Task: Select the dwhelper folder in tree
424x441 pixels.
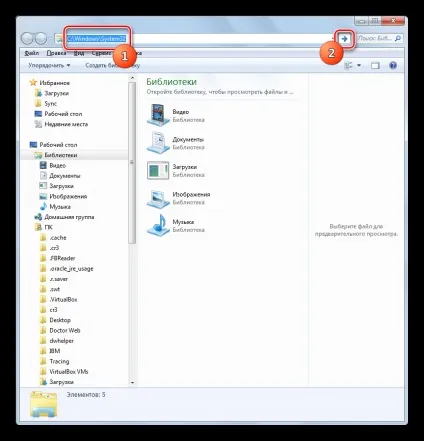Action: pyautogui.click(x=61, y=341)
